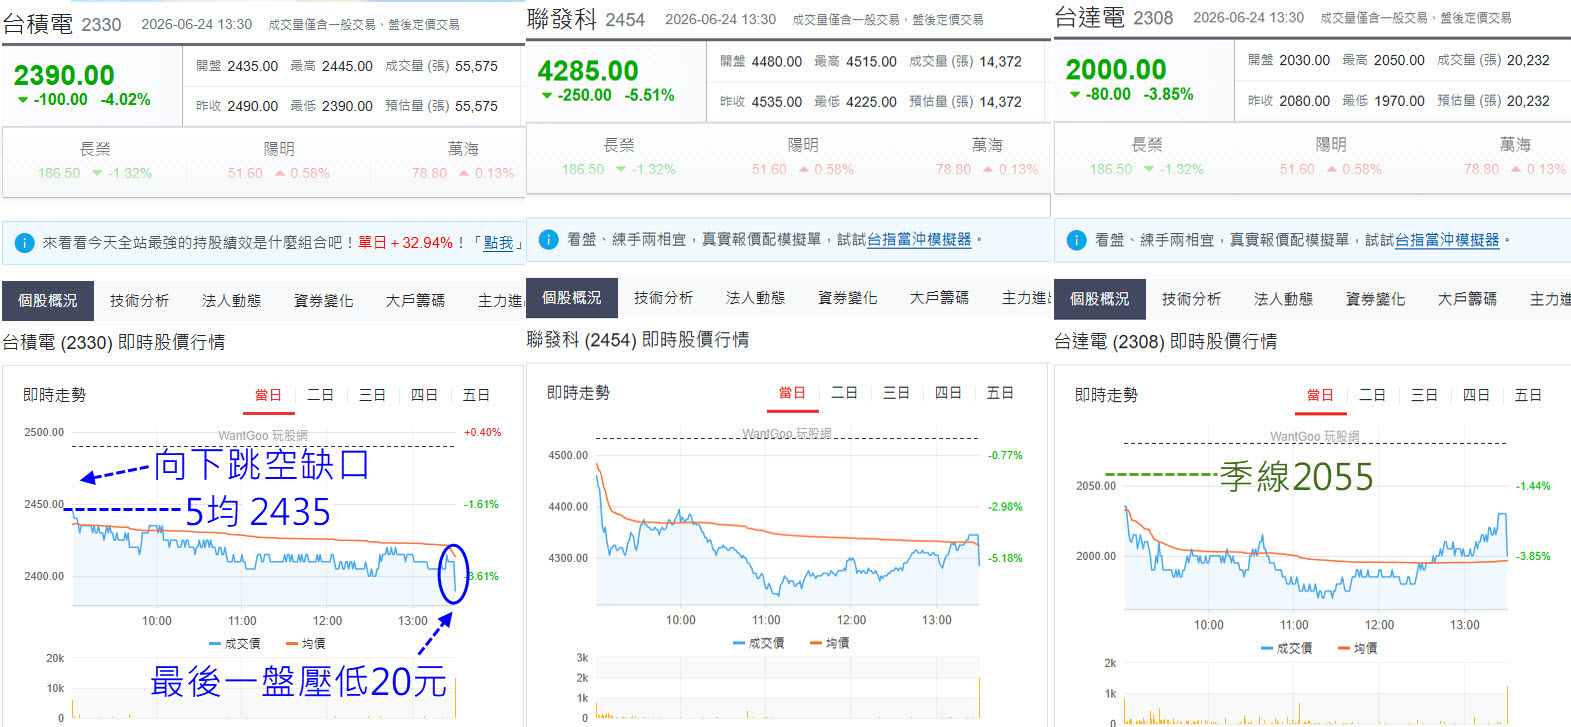
Task: Select 當日 range in 台積電 chart
Action: (268, 395)
